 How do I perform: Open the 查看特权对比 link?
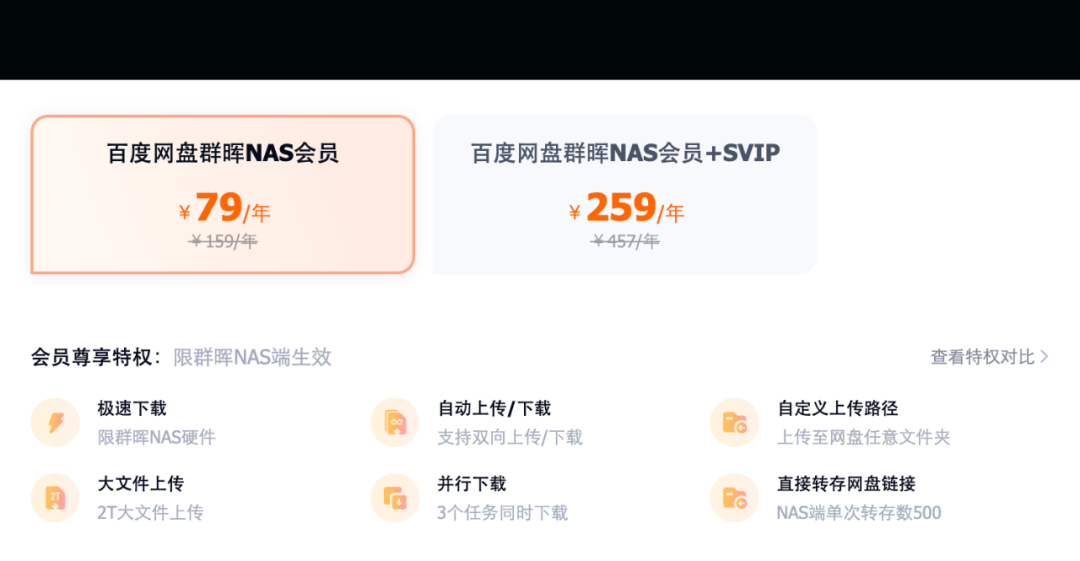point(982,357)
